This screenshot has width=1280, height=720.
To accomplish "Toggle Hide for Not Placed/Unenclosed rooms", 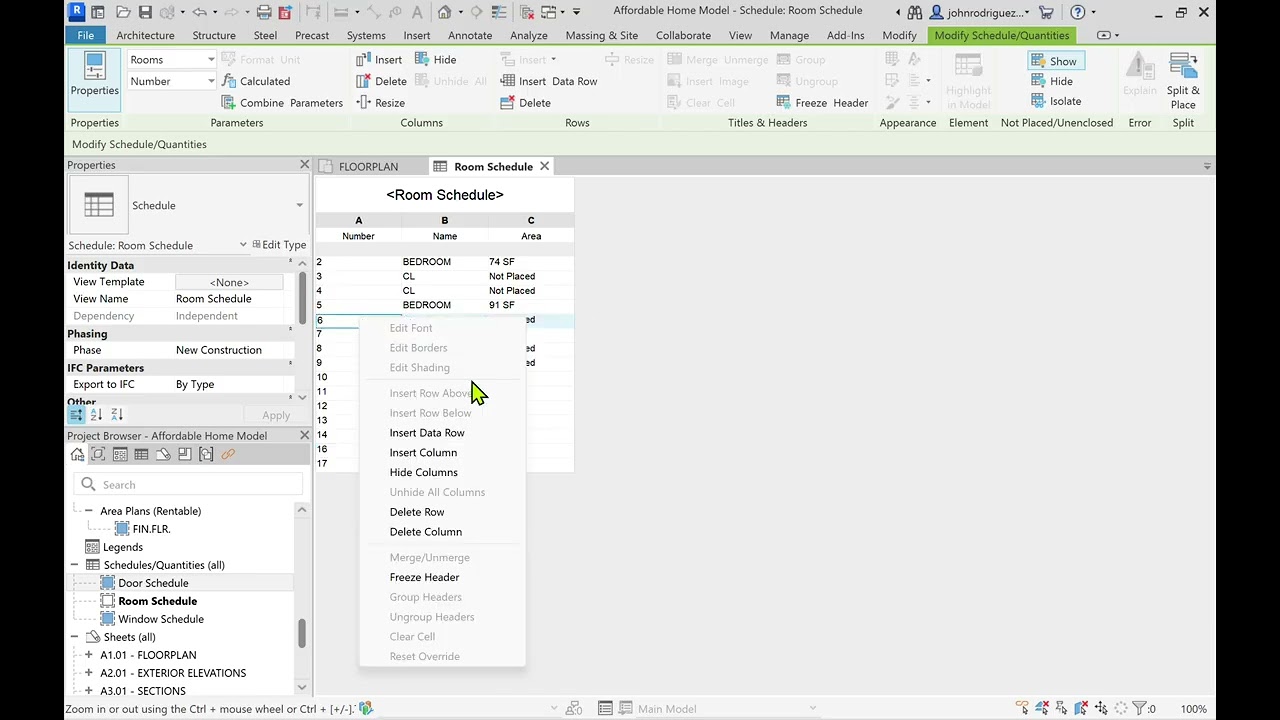I will click(x=1052, y=81).
